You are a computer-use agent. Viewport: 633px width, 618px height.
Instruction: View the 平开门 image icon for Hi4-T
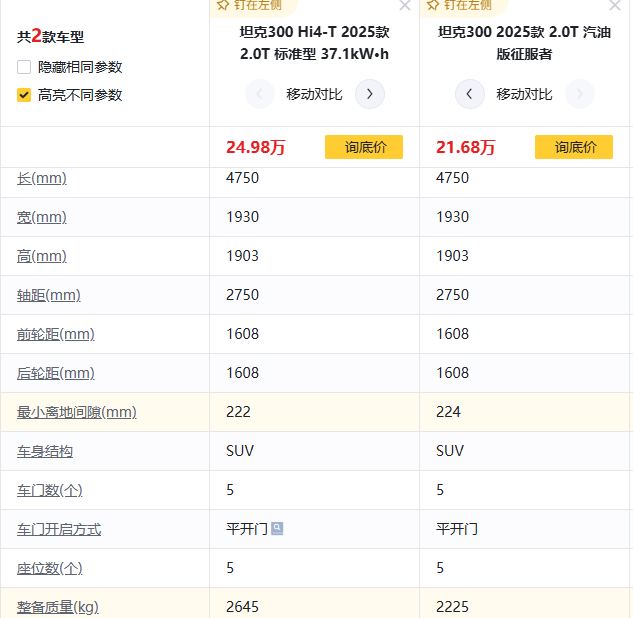pyautogui.click(x=277, y=528)
